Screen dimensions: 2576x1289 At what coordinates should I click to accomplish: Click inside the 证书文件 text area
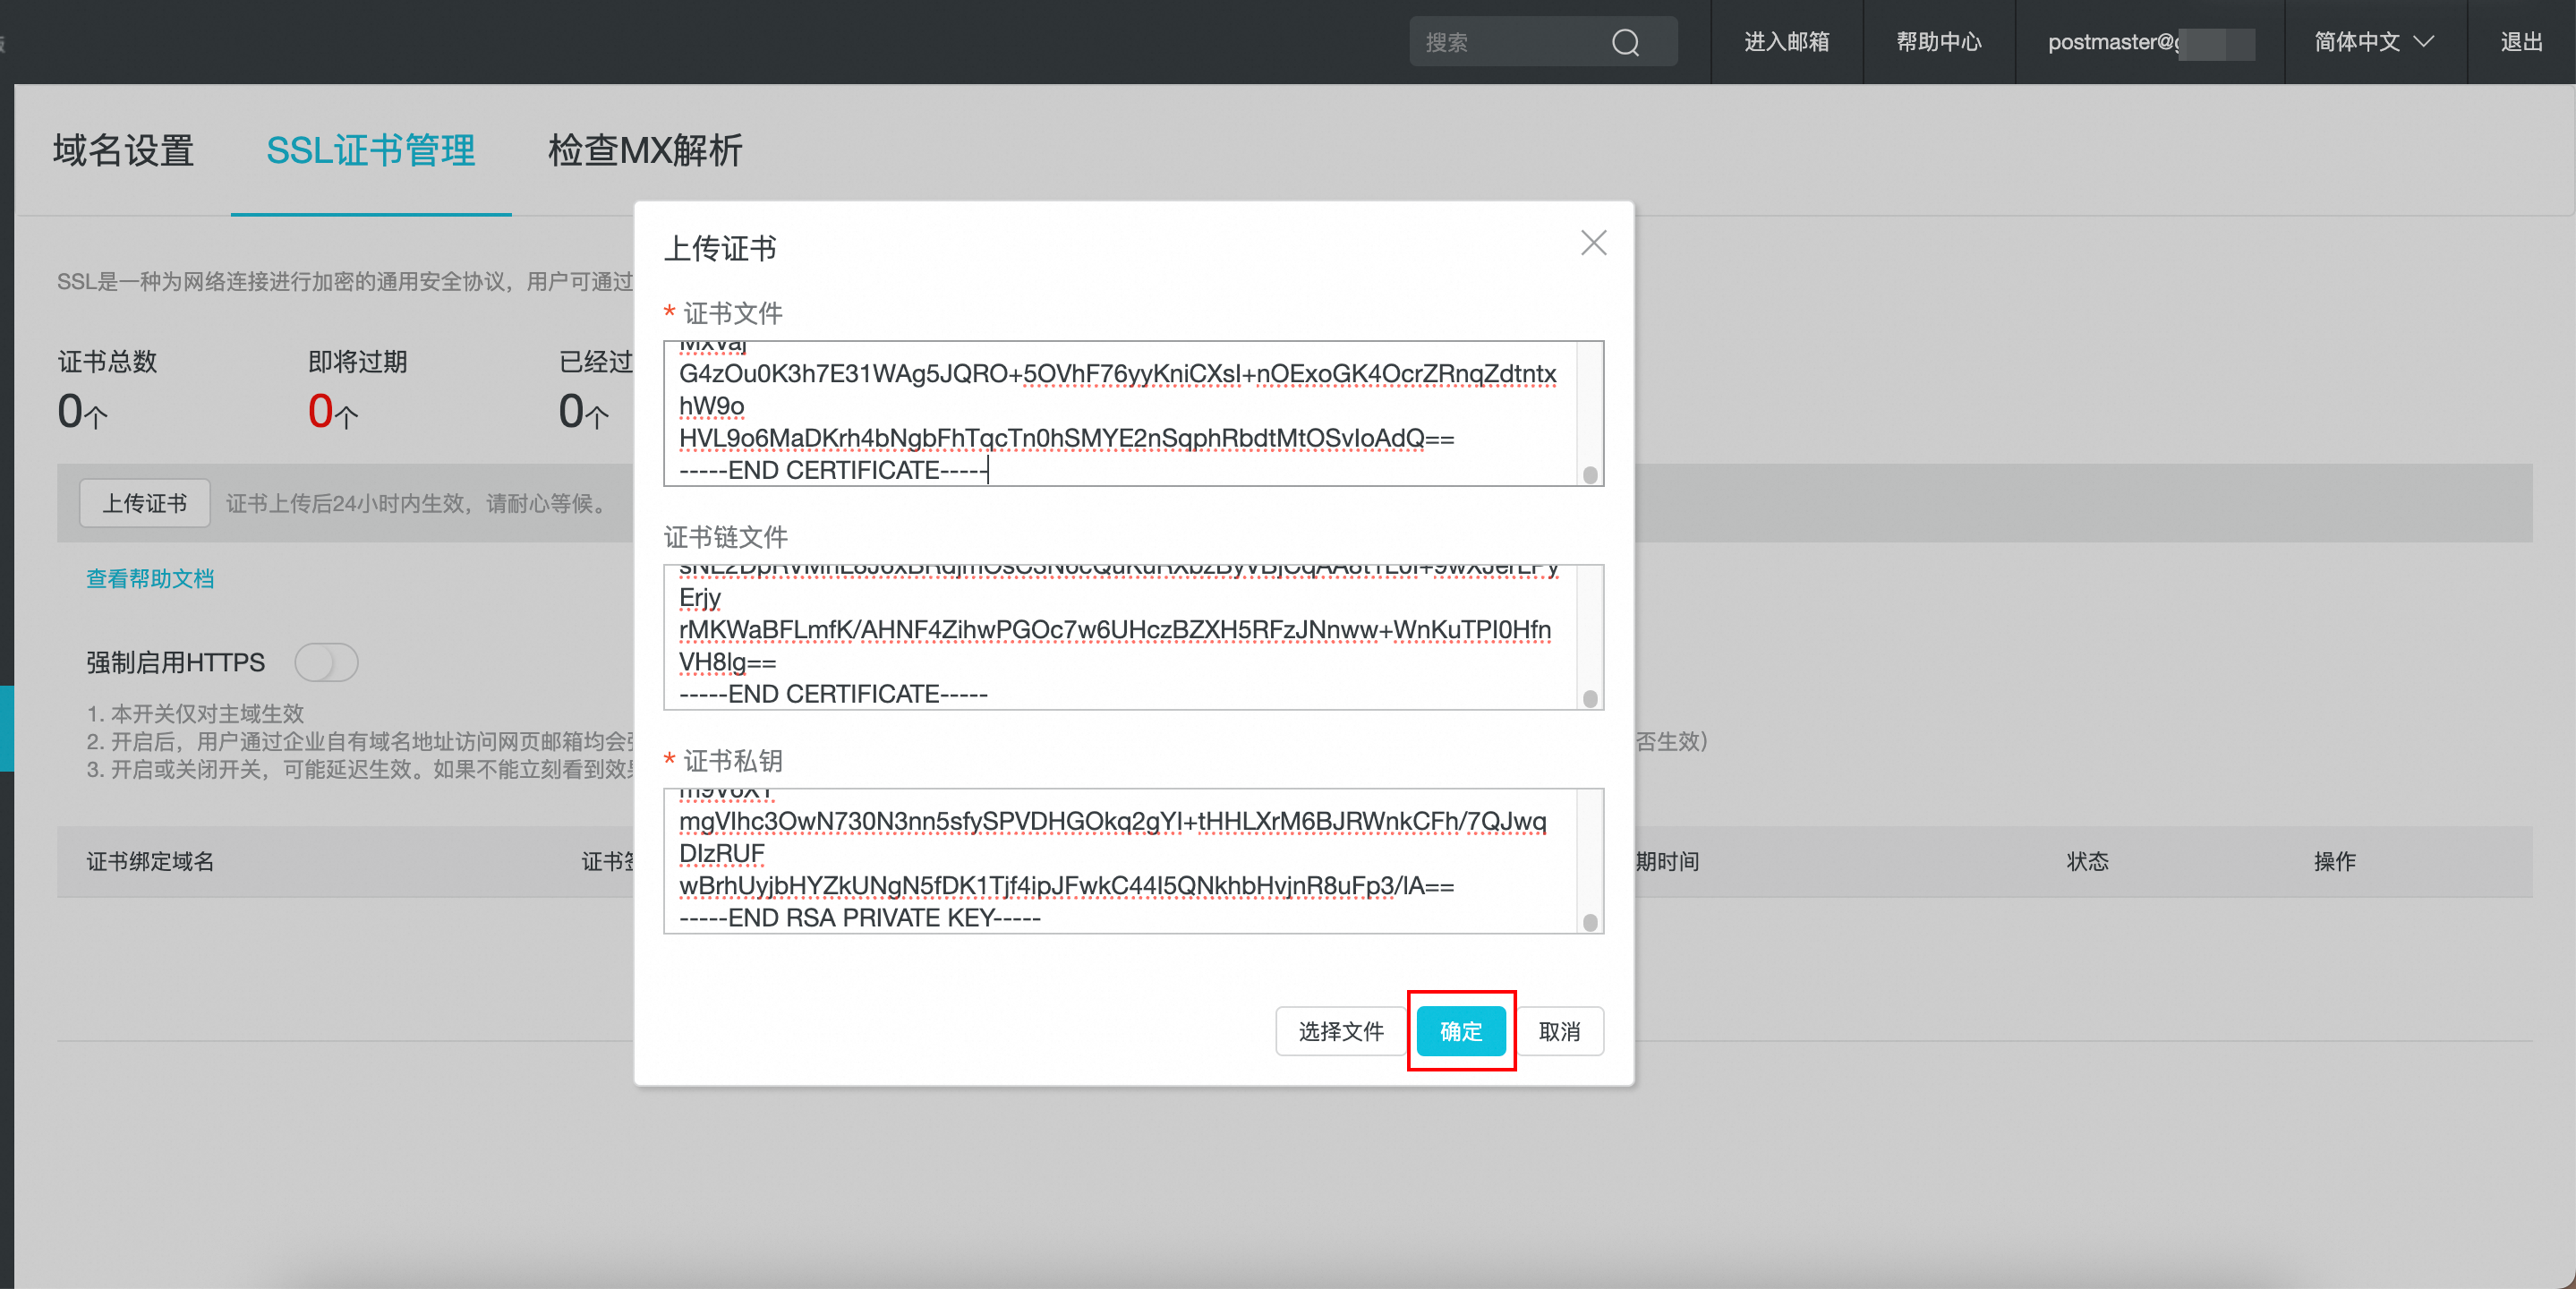click(x=1120, y=414)
